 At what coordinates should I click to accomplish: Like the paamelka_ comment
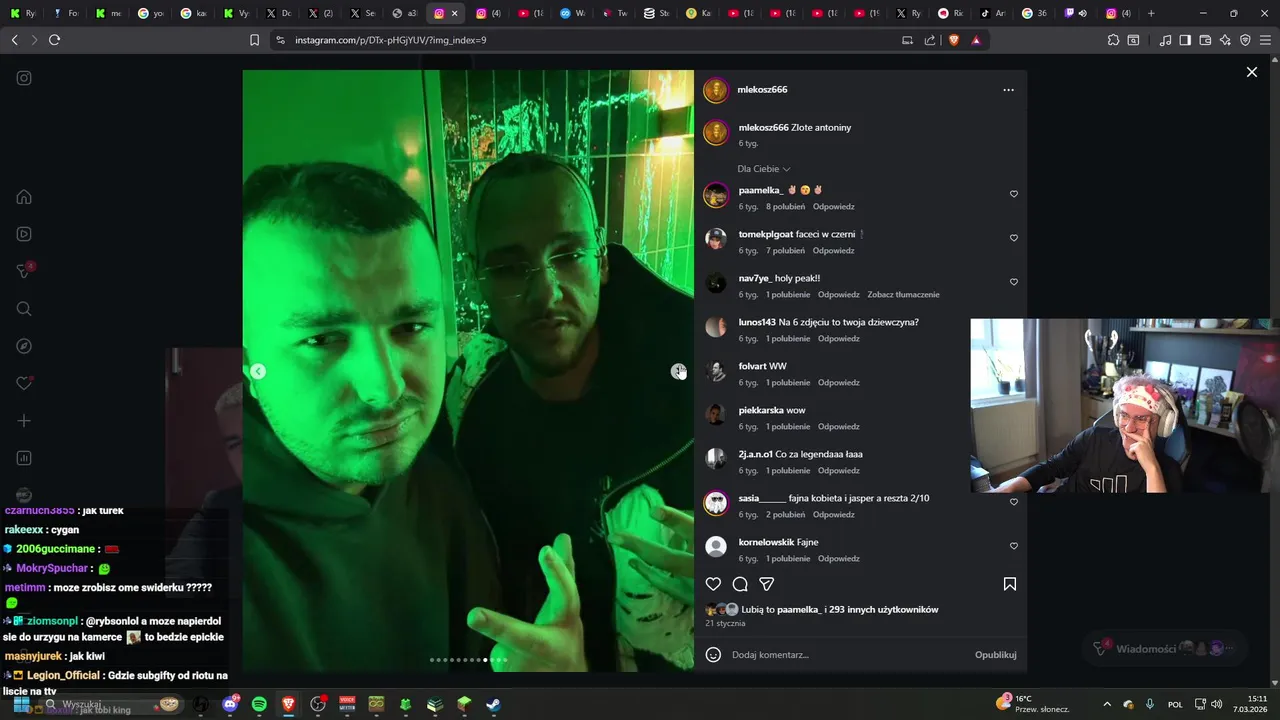tap(1014, 194)
